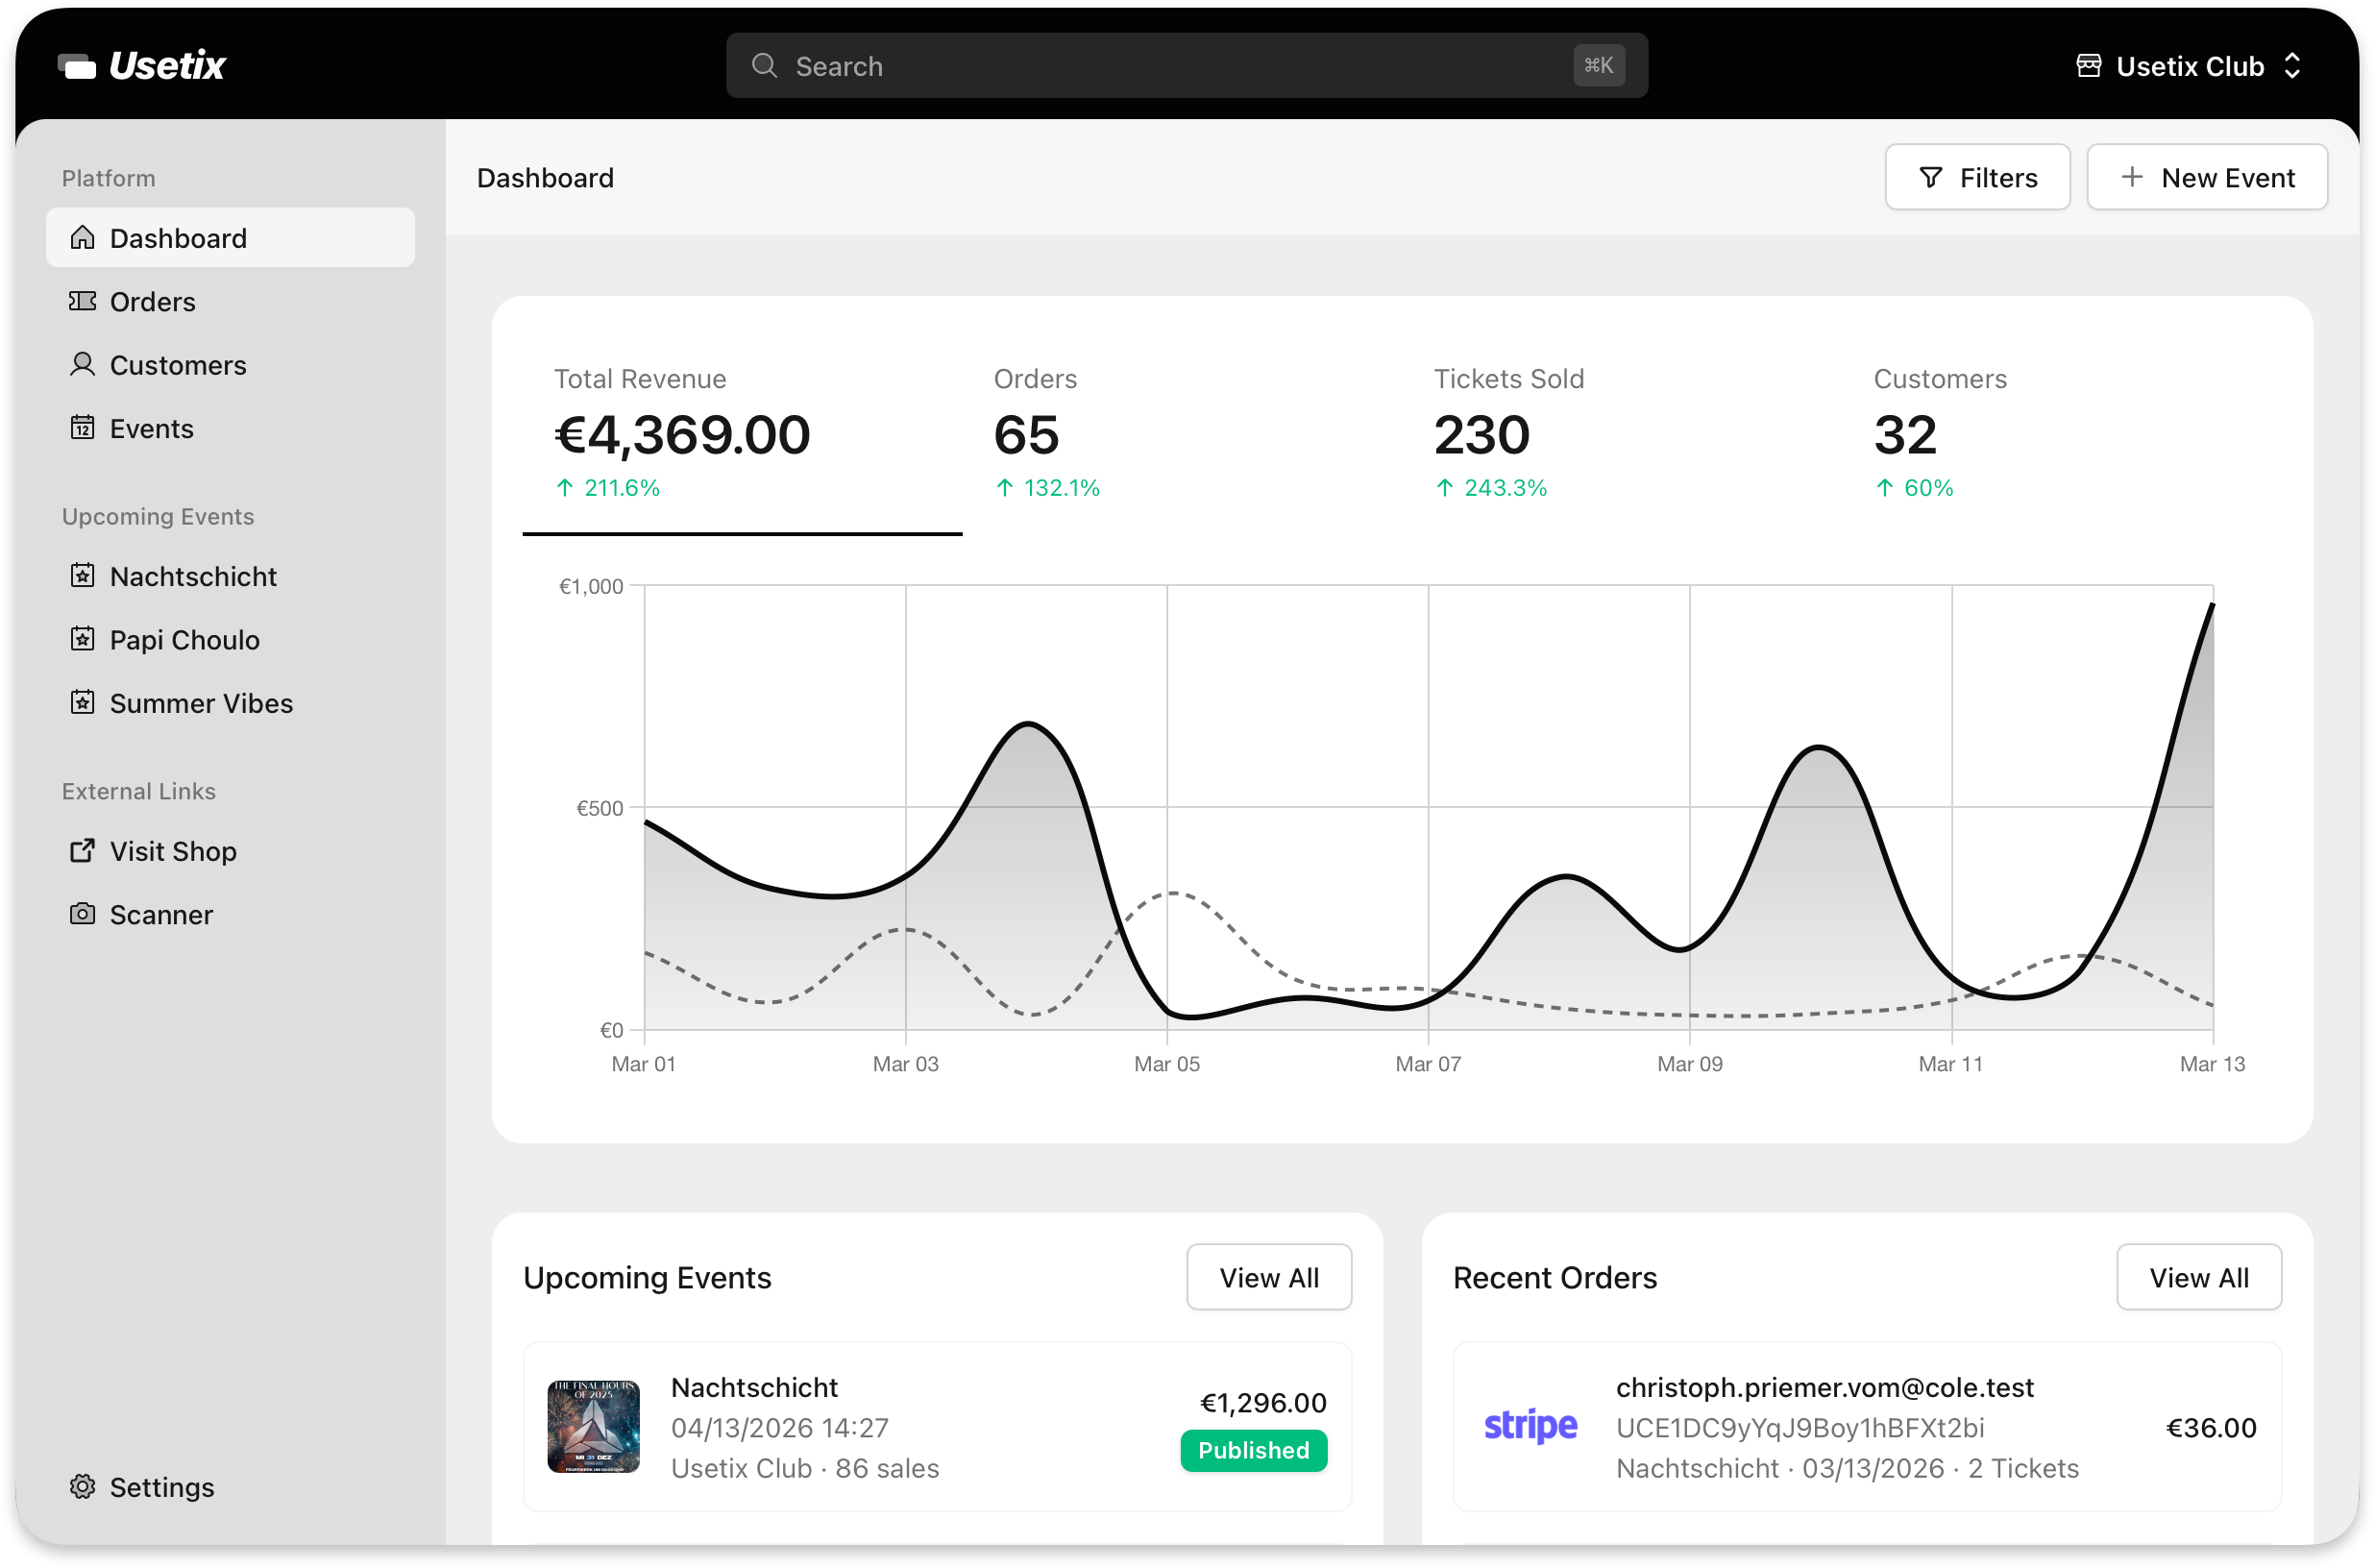Click the star icon beside Papi Choulo
The width and height of the screenshot is (2375, 1568).
pos(83,639)
